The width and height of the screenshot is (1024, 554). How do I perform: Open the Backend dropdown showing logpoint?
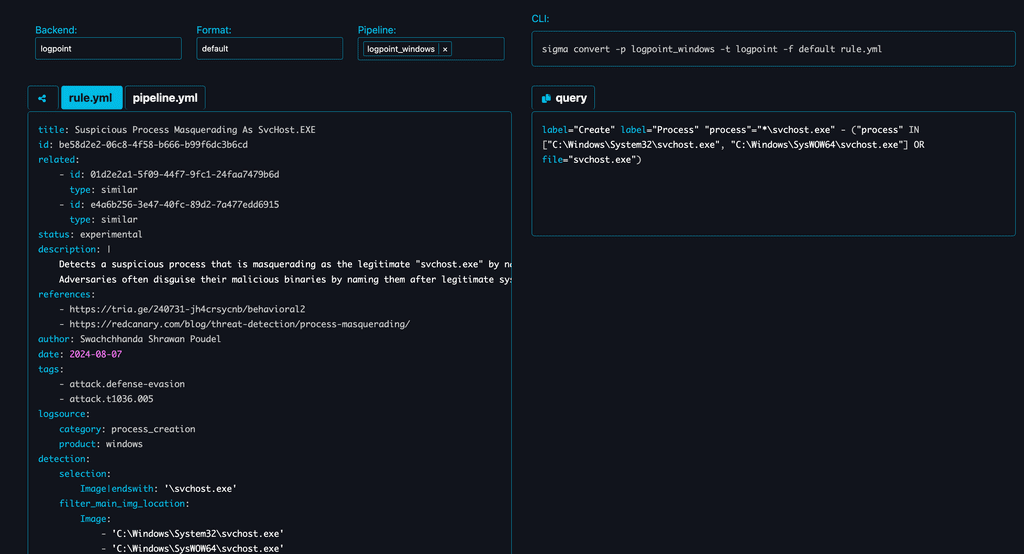pyautogui.click(x=108, y=49)
